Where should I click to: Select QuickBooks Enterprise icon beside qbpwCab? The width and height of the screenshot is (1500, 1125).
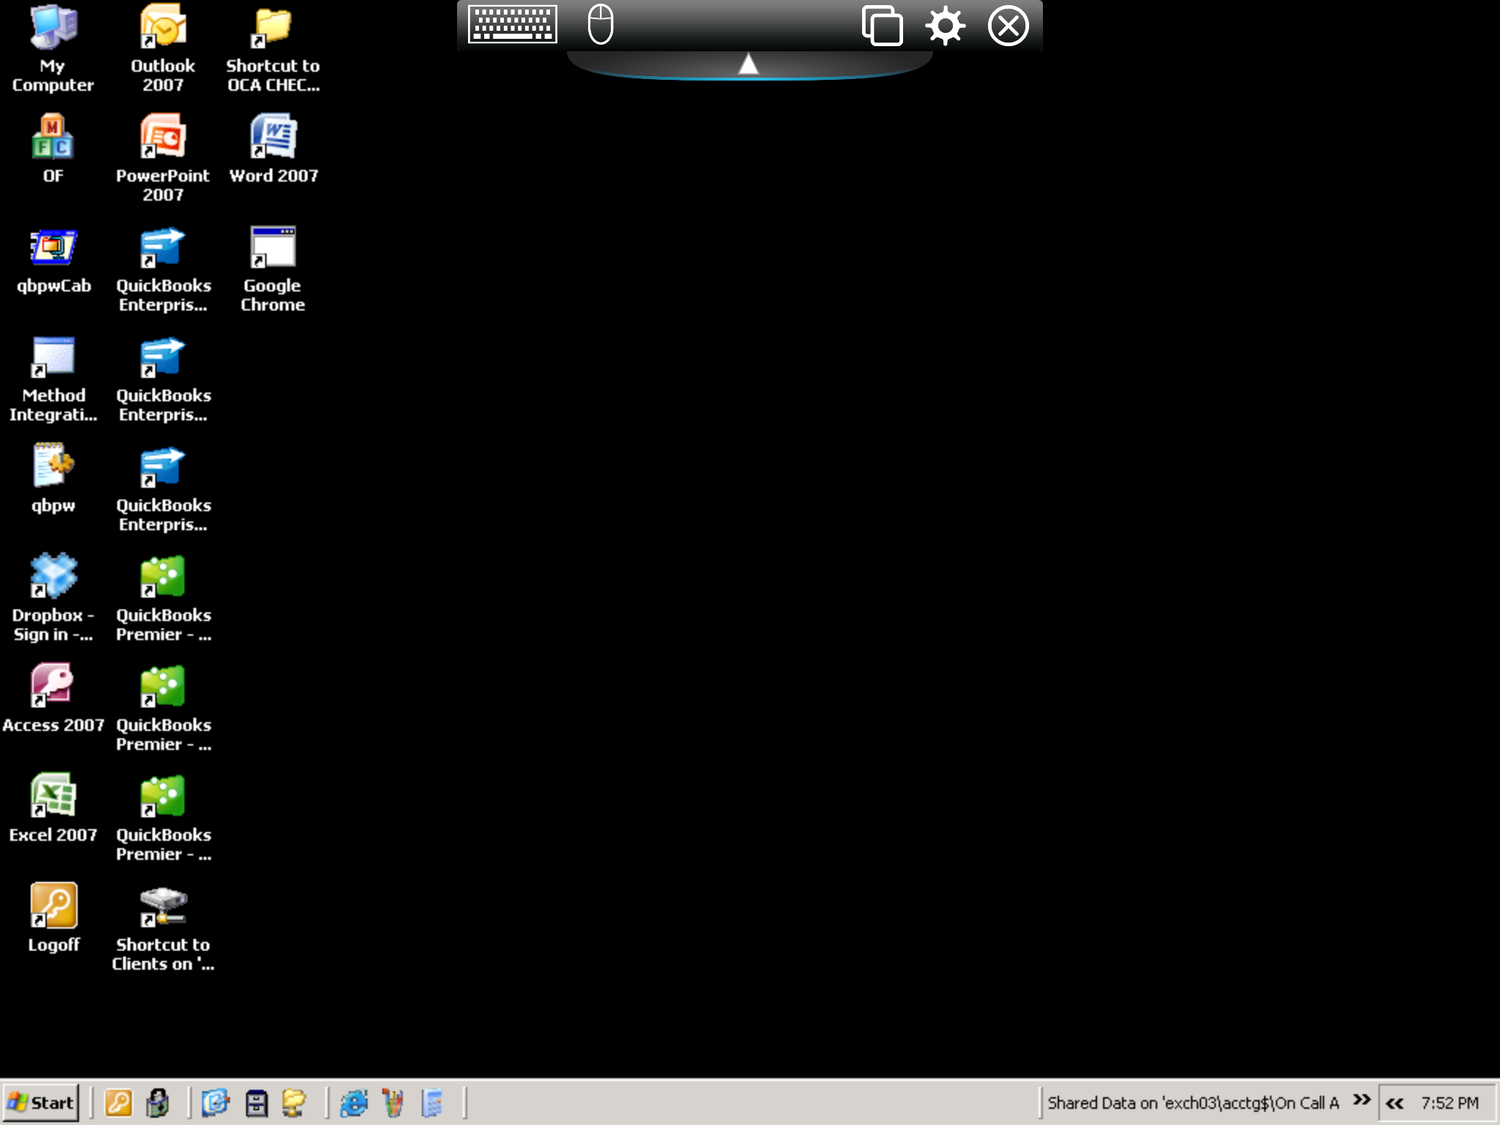163,269
